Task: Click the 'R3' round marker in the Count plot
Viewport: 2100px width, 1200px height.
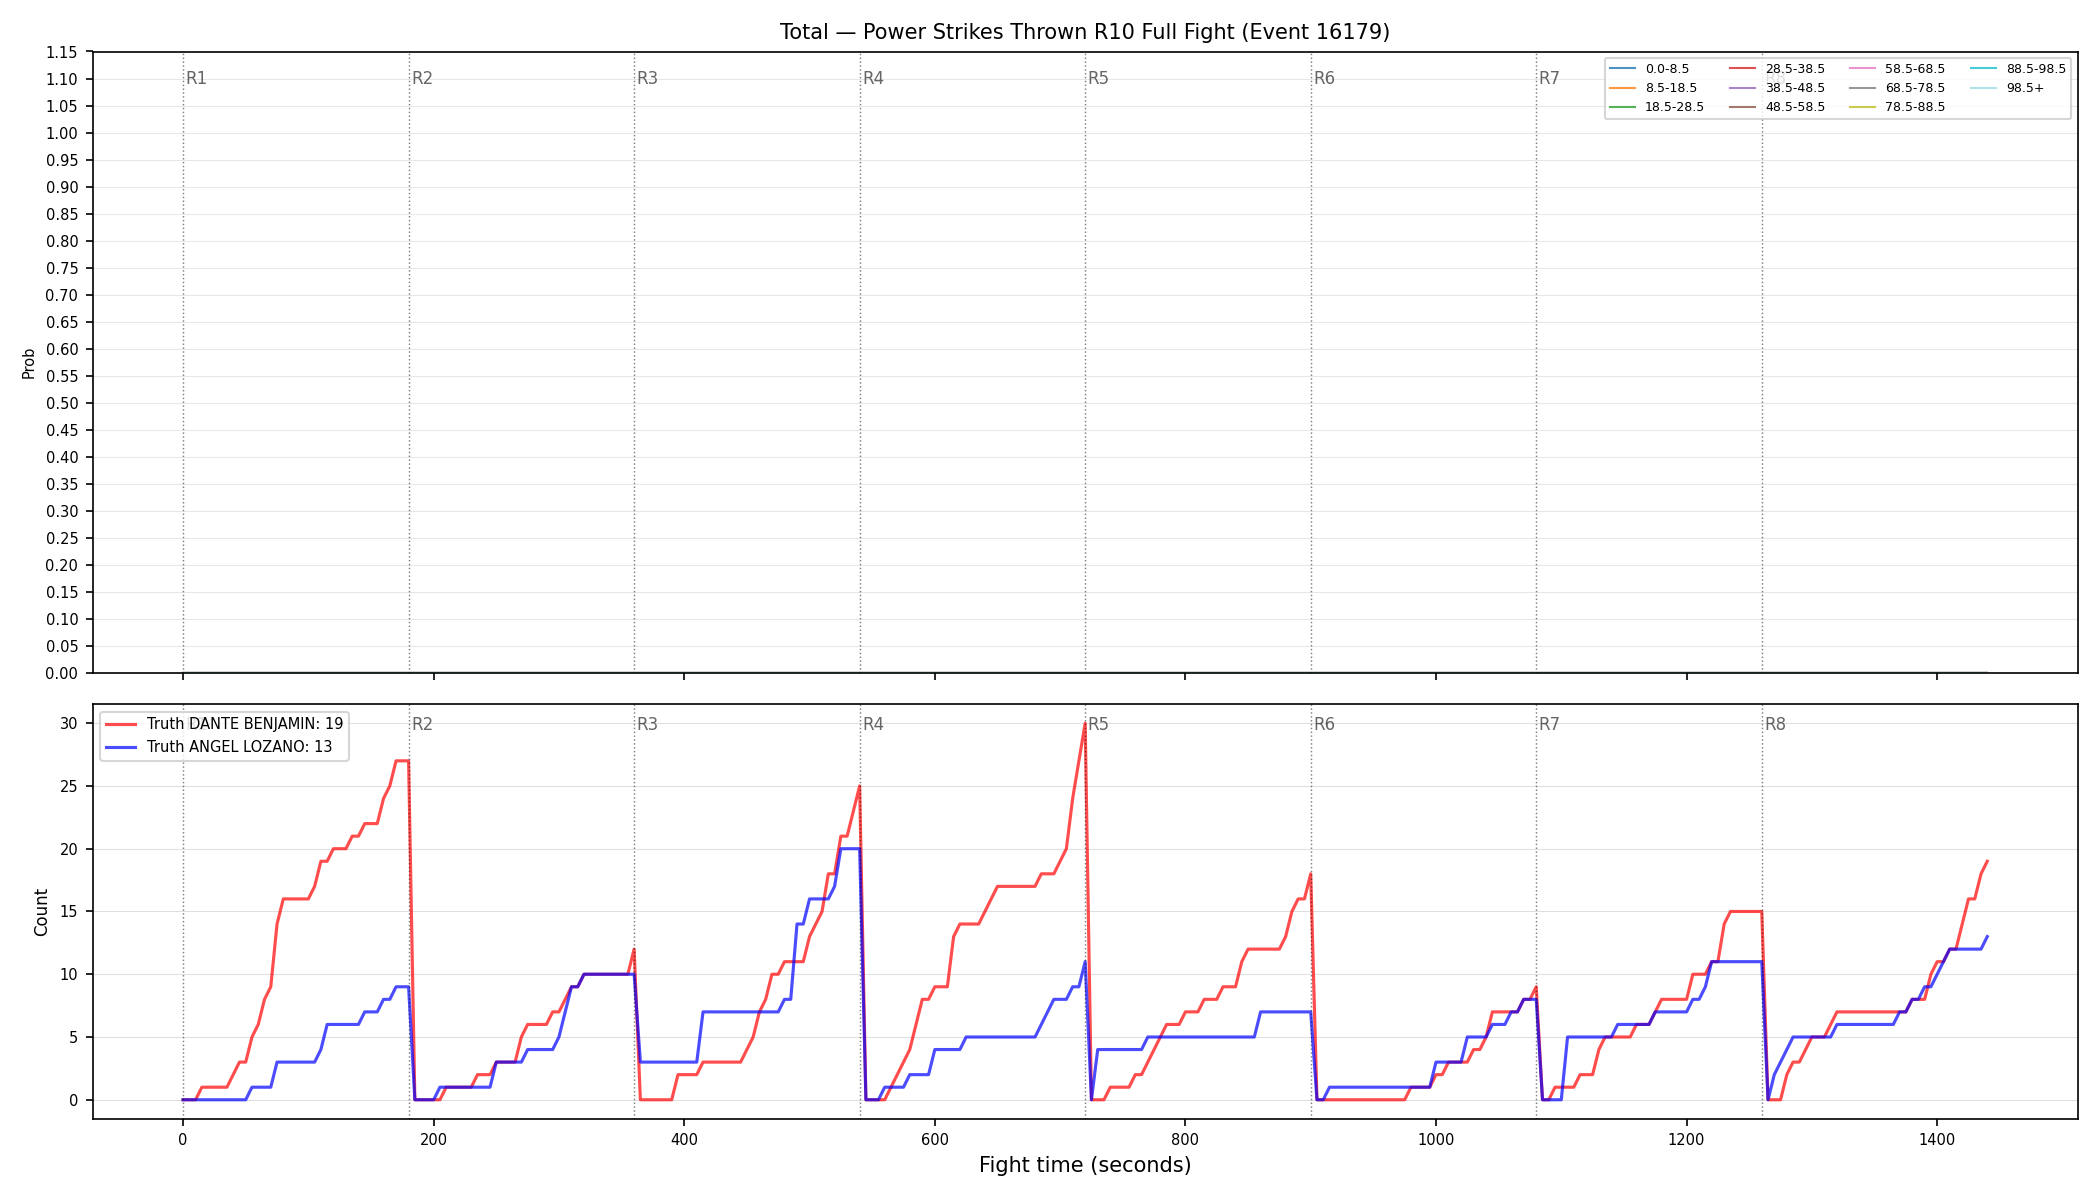Action: click(647, 724)
